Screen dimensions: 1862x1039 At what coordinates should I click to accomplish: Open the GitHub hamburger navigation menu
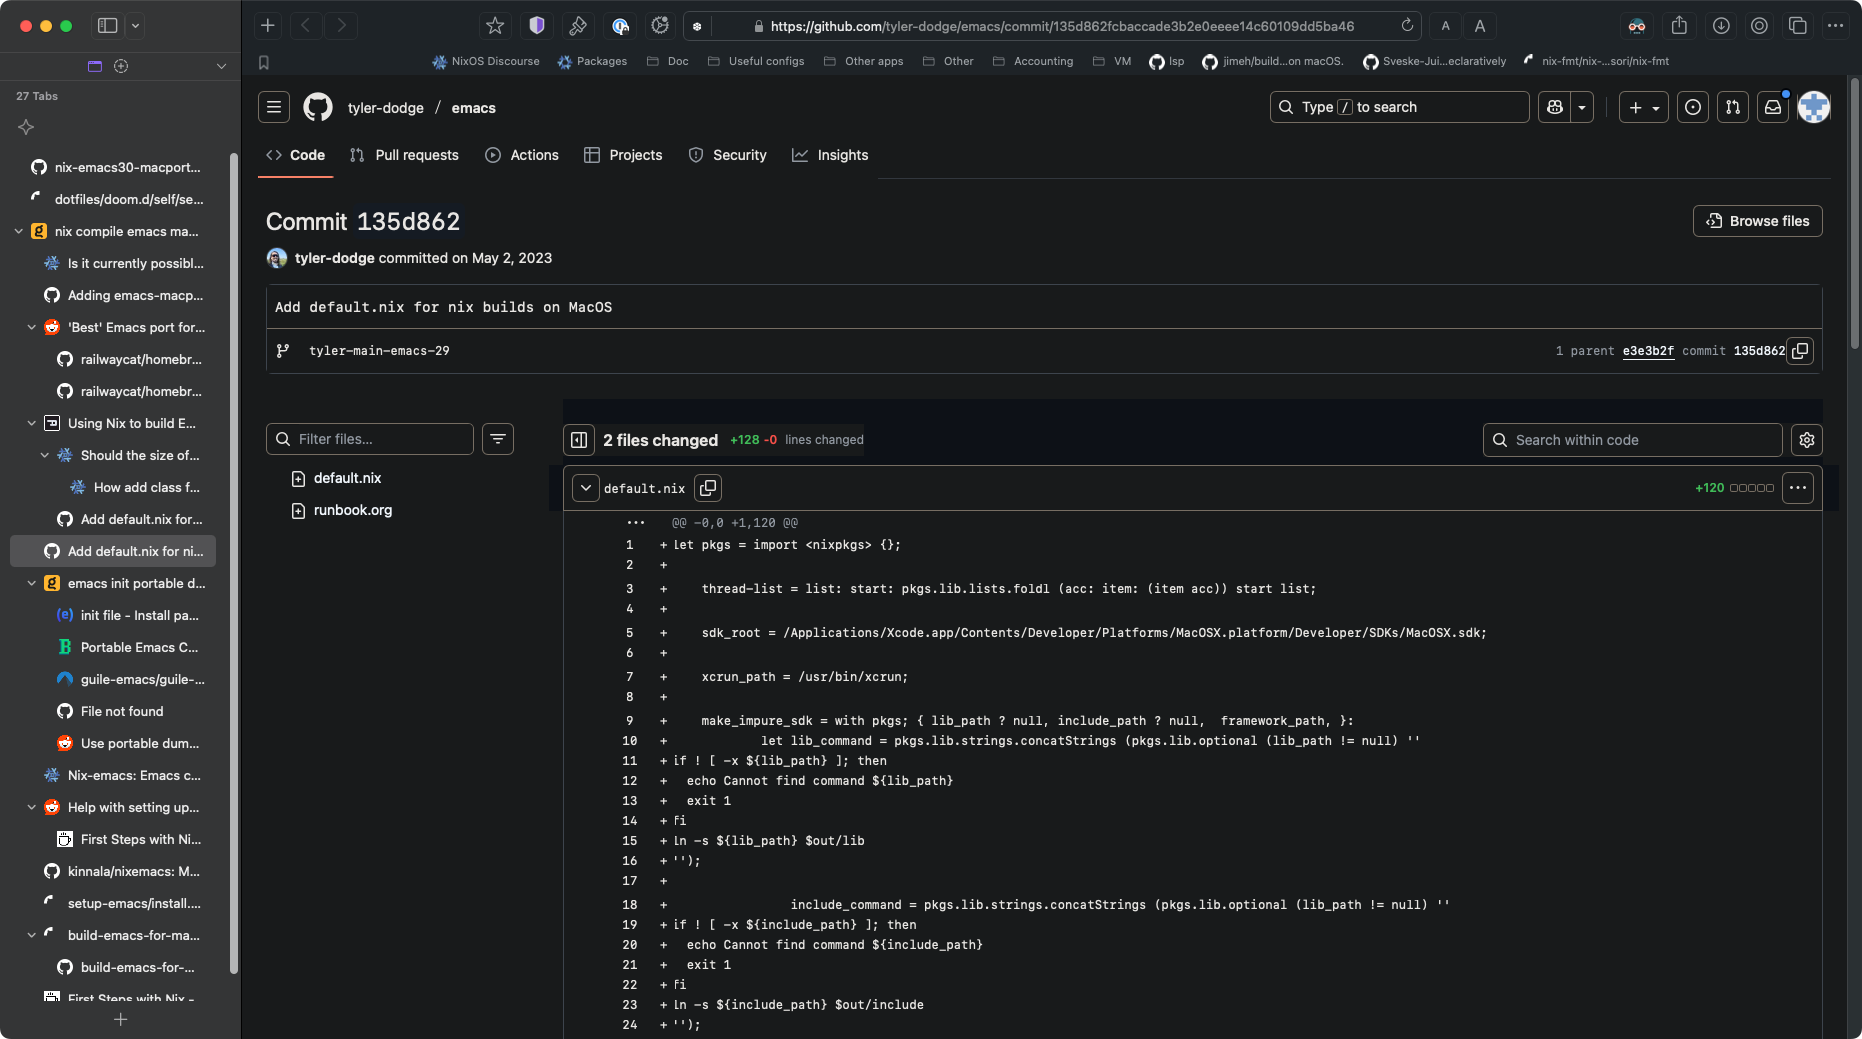click(274, 107)
